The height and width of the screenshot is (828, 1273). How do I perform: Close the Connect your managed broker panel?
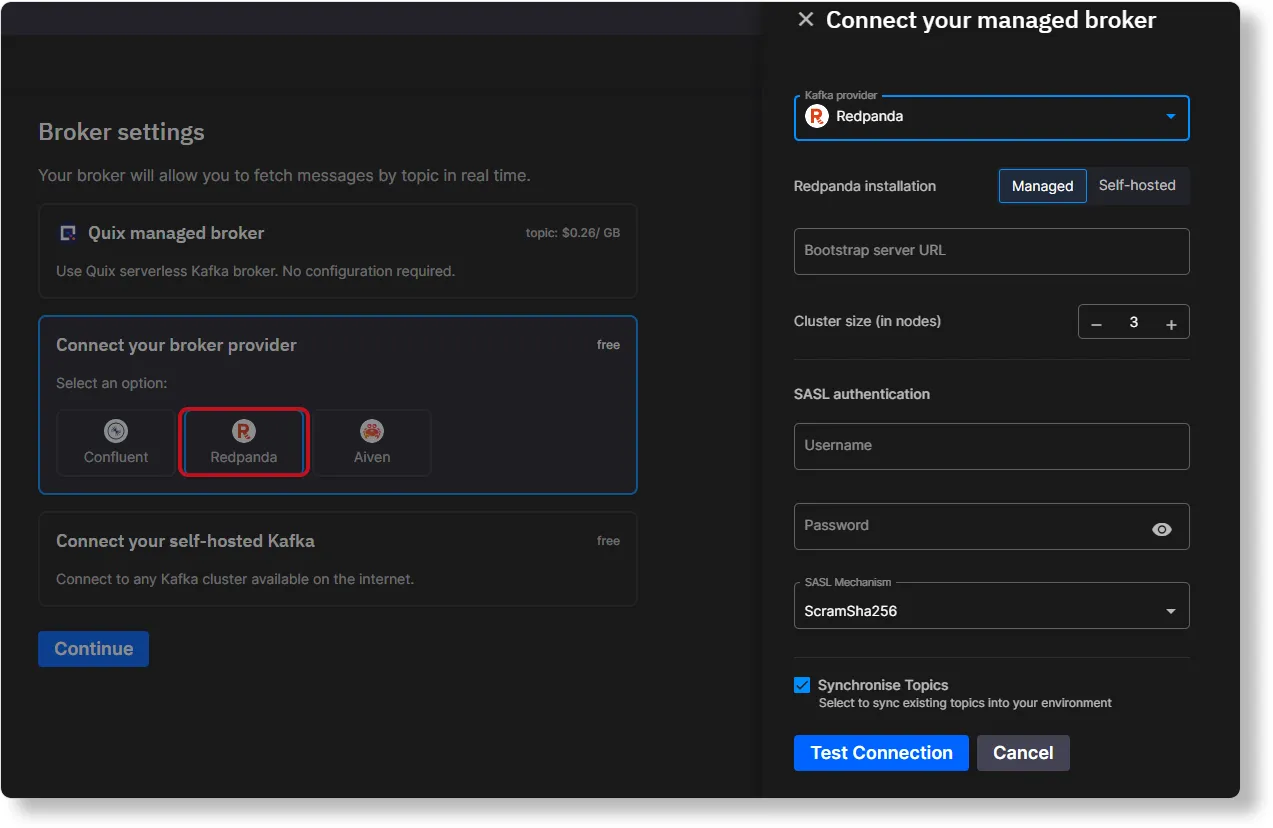[x=805, y=20]
